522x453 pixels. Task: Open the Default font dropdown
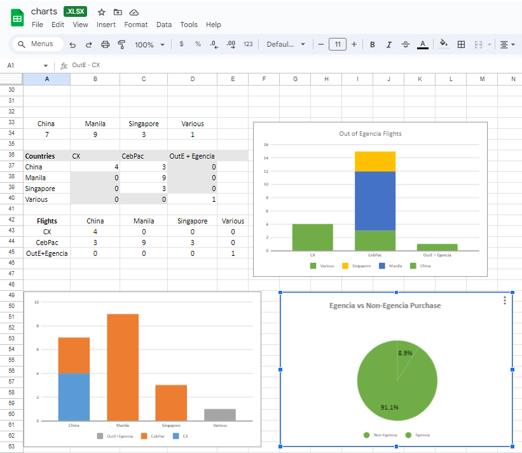point(286,44)
